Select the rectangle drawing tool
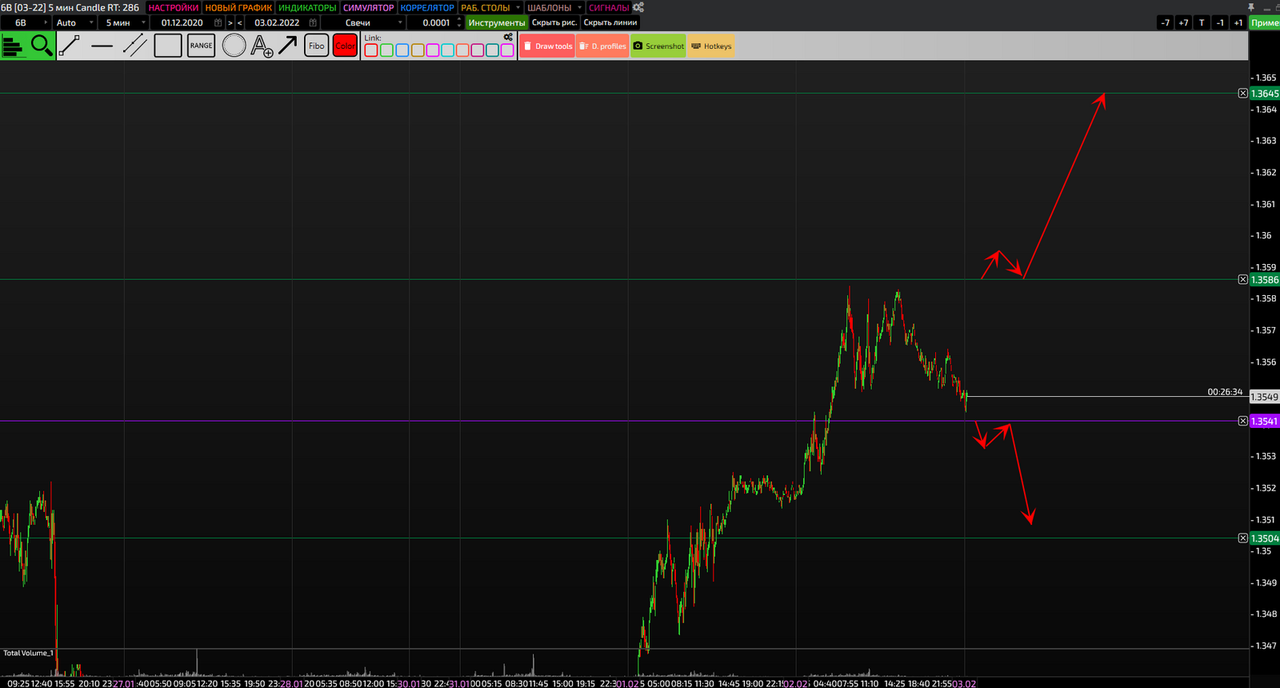The height and width of the screenshot is (688, 1280). tap(168, 45)
